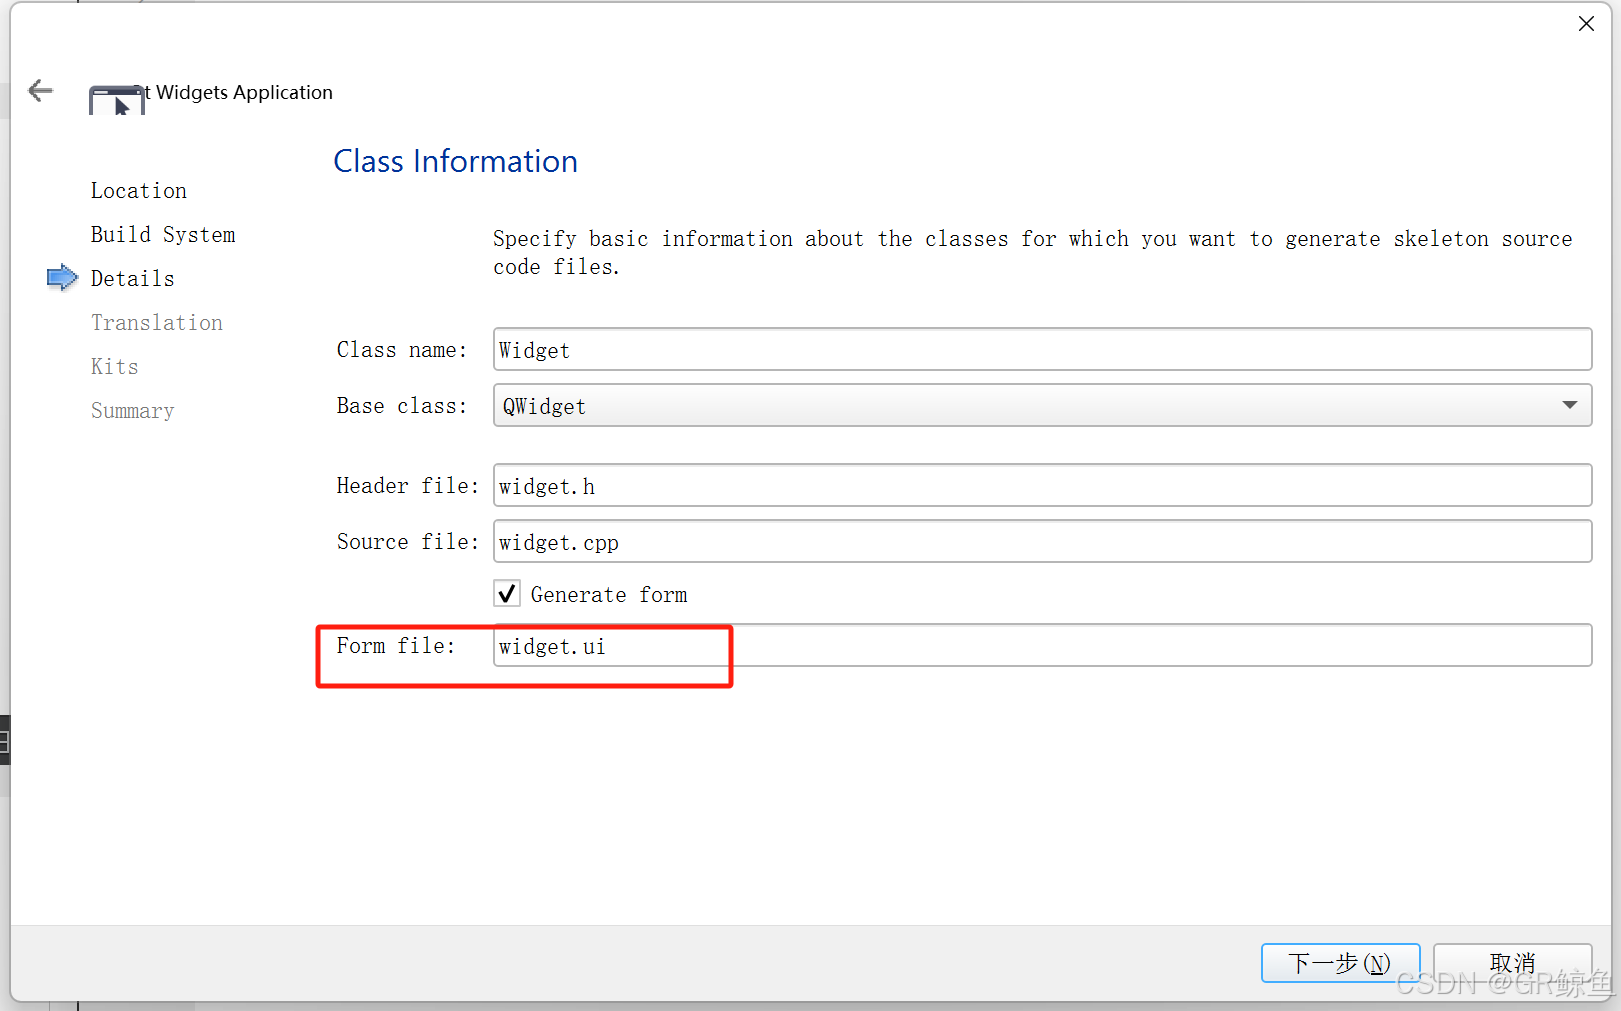
Task: Click into the Class name field
Action: tap(1042, 349)
